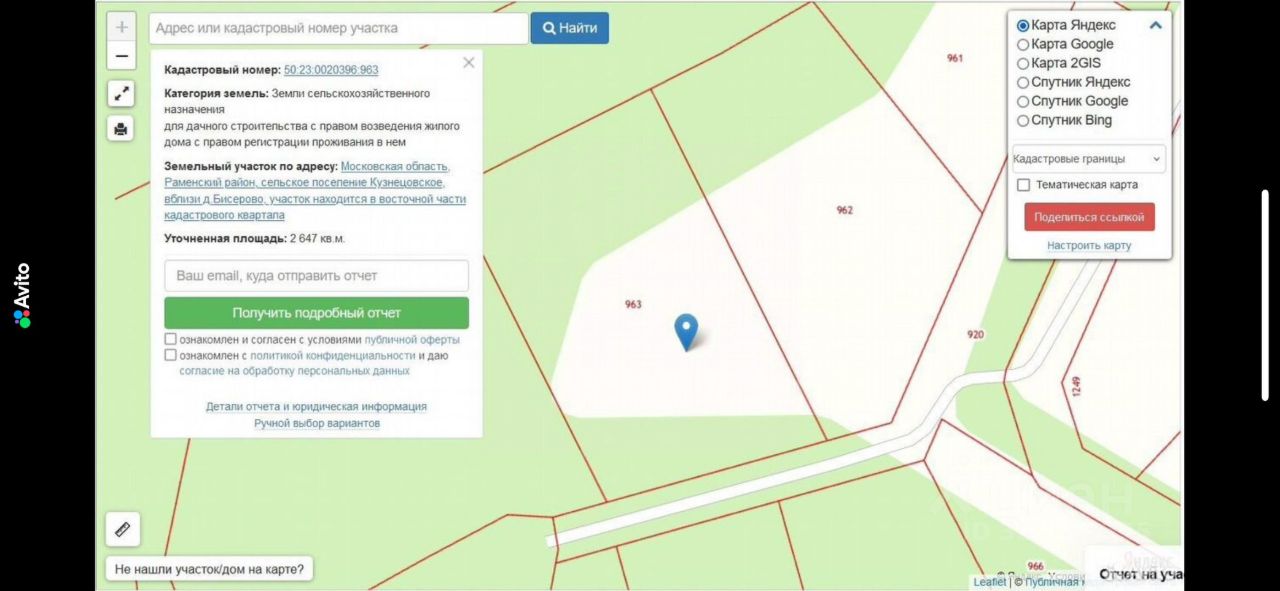Screen dimensions: 1280x591
Task: Click parcel label 963 on map
Action: coord(633,304)
